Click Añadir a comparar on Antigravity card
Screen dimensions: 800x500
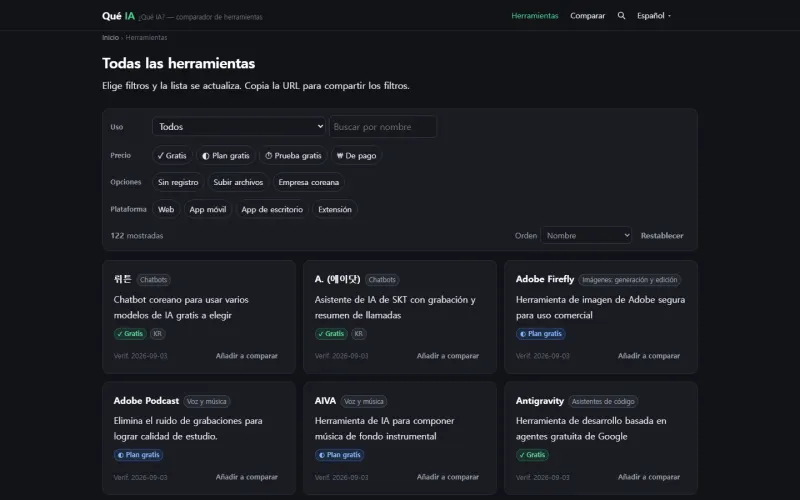point(648,477)
